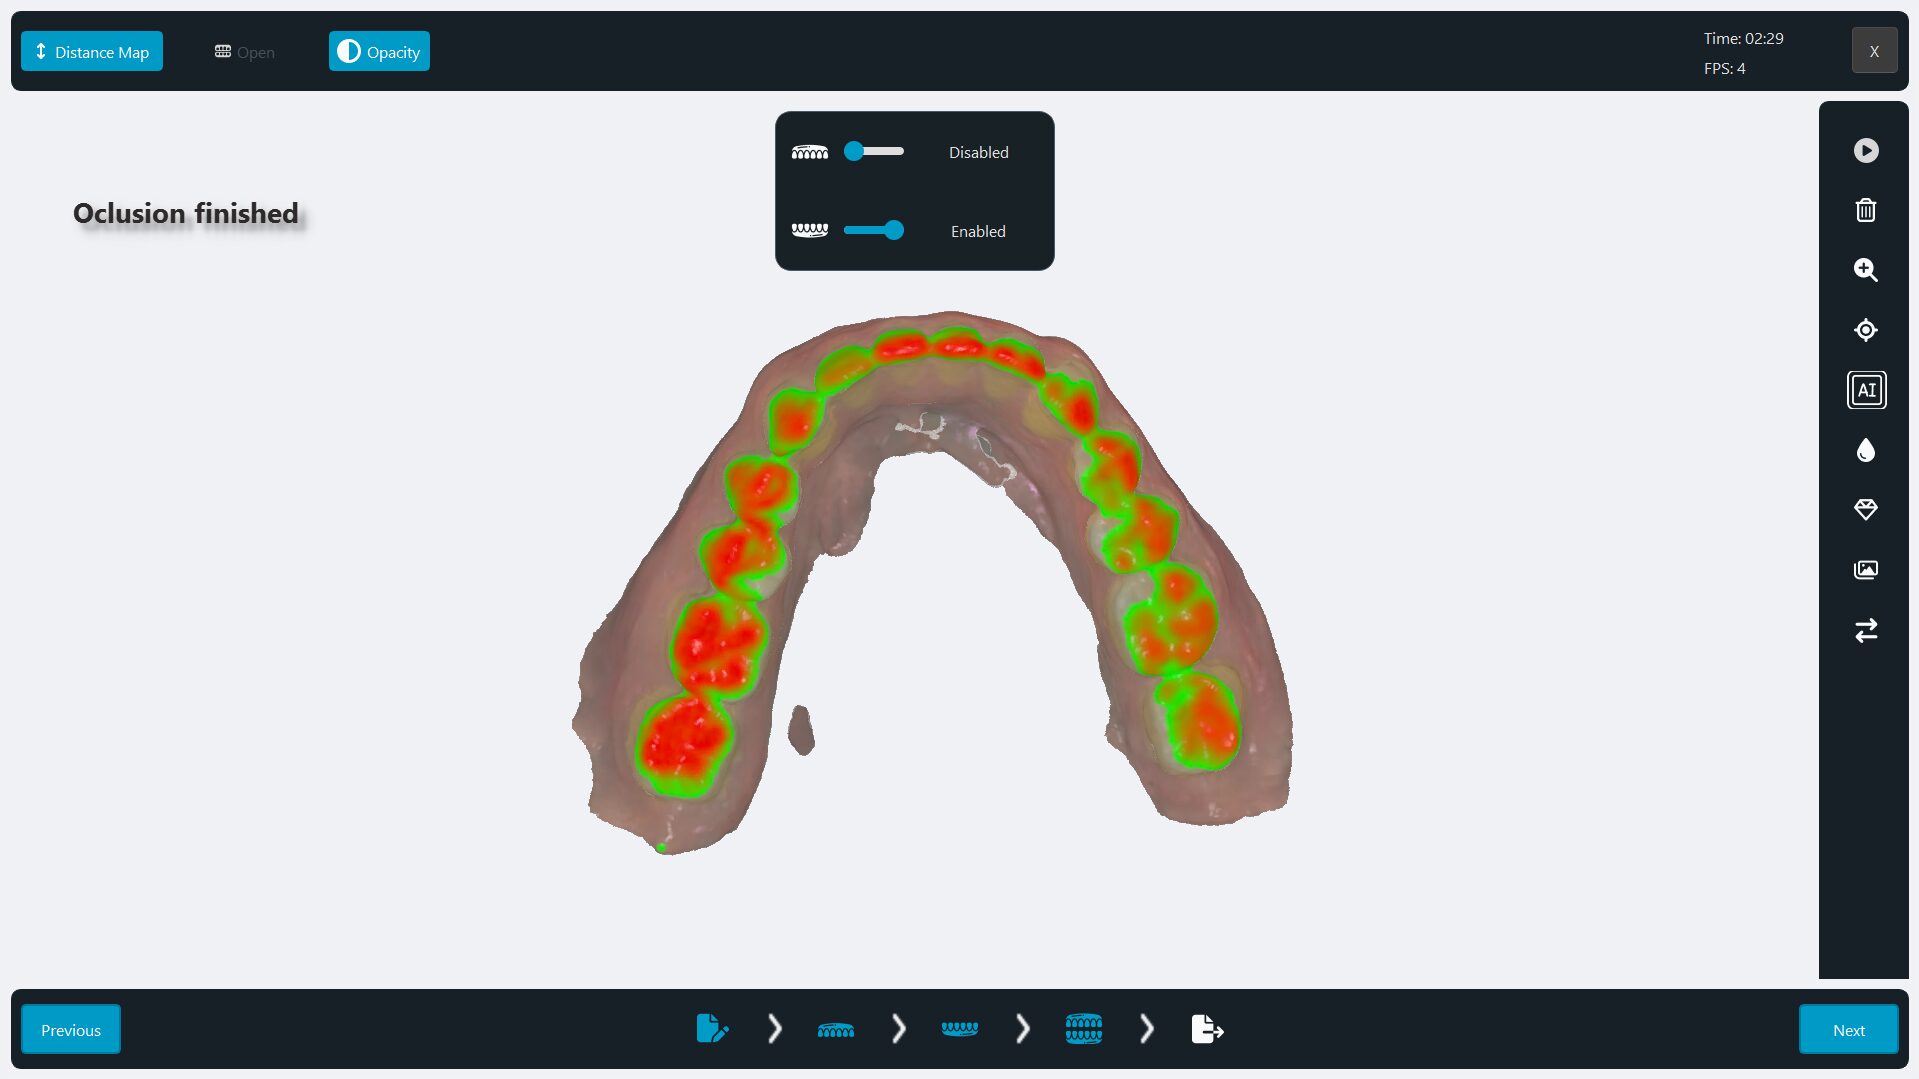The height and width of the screenshot is (1079, 1919).
Task: Toggle the Opacity button
Action: [x=379, y=52]
